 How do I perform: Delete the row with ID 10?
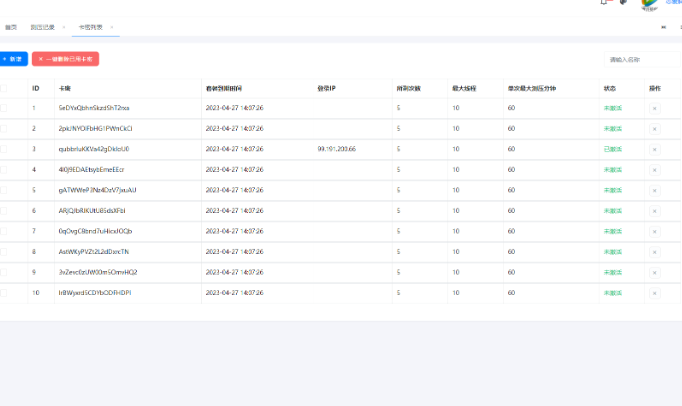(655, 293)
